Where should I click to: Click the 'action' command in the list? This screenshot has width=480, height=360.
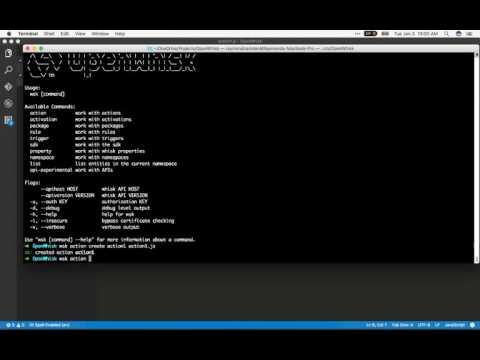(38, 113)
